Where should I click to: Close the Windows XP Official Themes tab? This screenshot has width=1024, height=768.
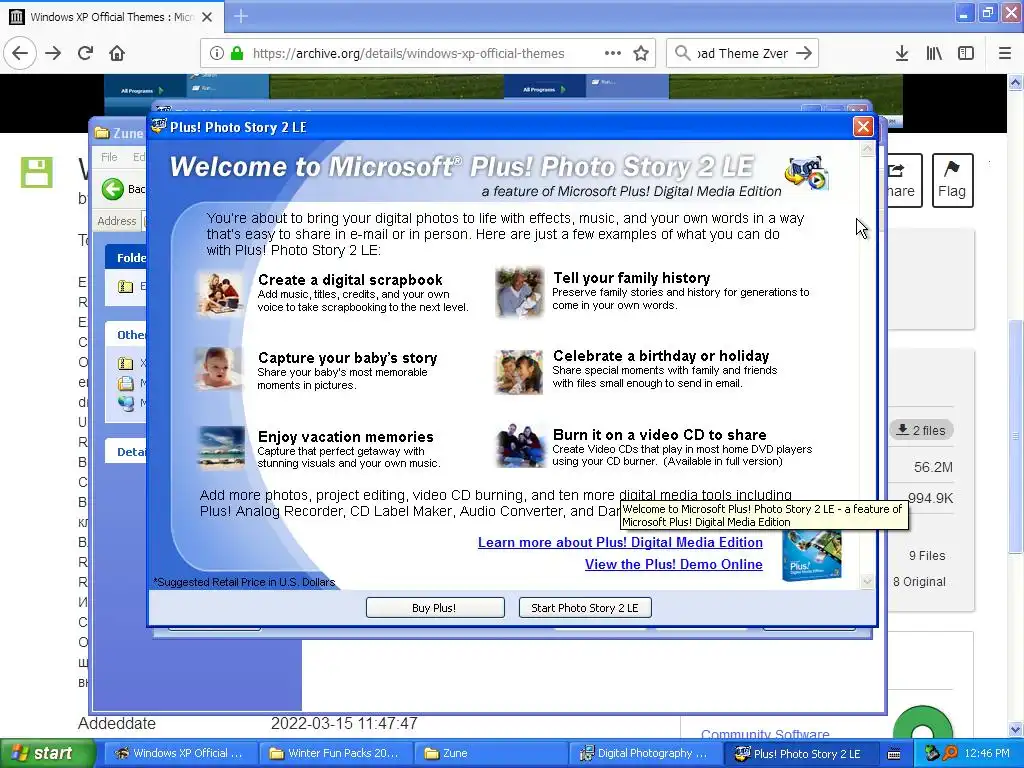pos(207,17)
